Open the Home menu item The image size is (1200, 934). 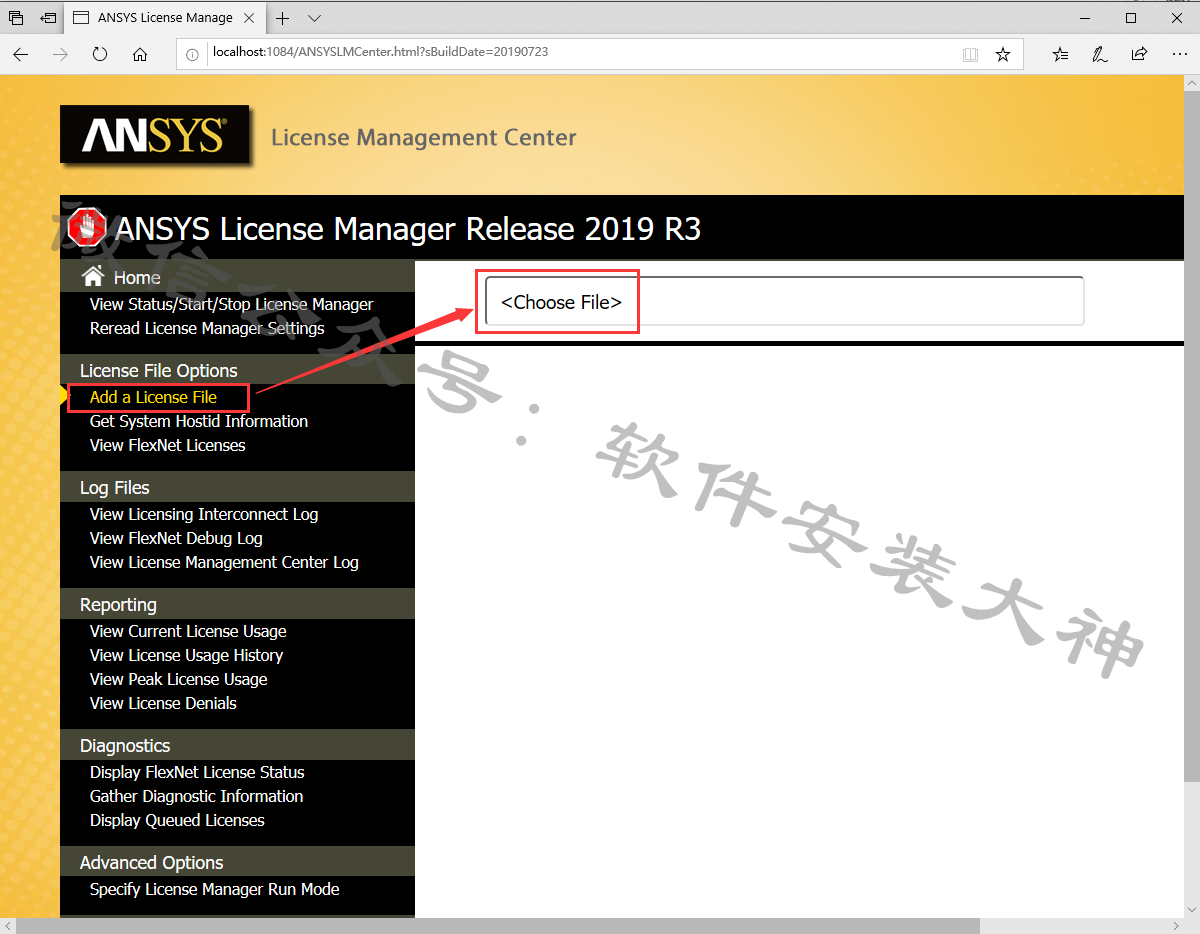pos(137,278)
